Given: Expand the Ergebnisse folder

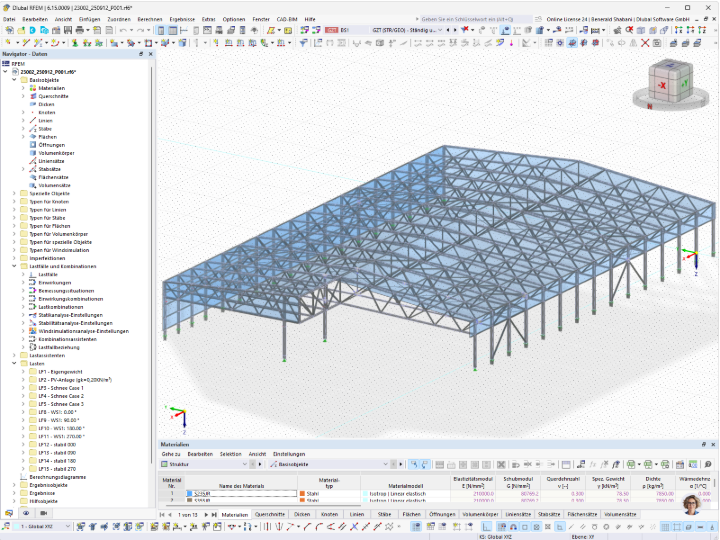Looking at the screenshot, I should [x=14, y=493].
